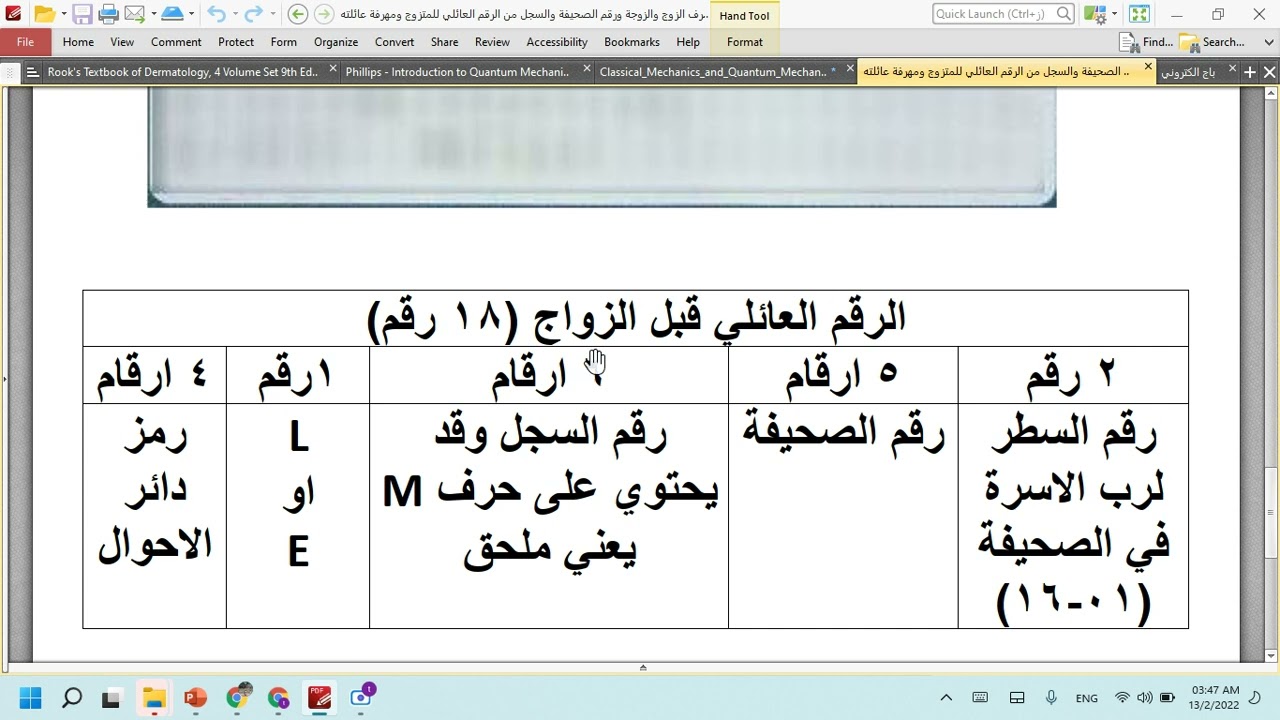This screenshot has height=720, width=1280.
Task: Open the Accessibility ribbon tab
Action: [557, 42]
